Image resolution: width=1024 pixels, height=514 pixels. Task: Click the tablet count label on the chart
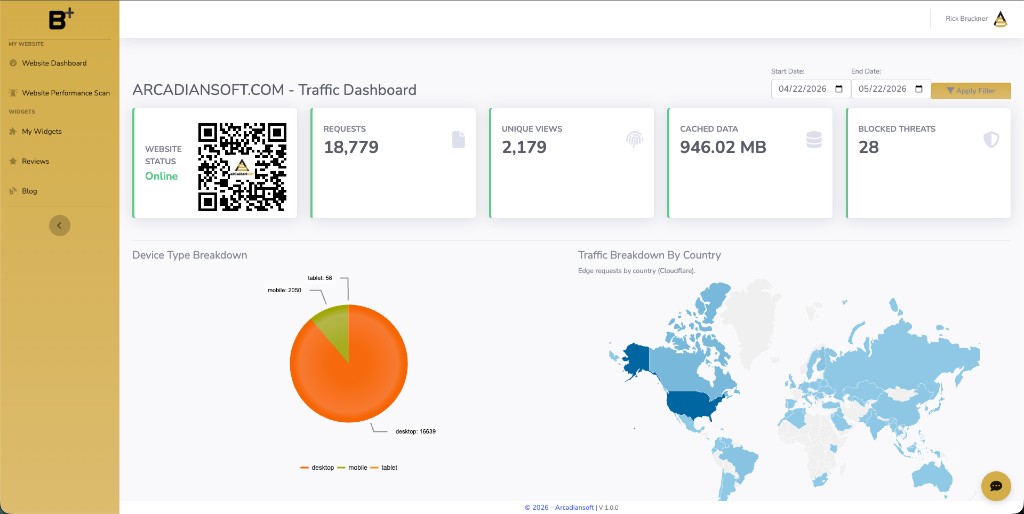pyautogui.click(x=320, y=278)
